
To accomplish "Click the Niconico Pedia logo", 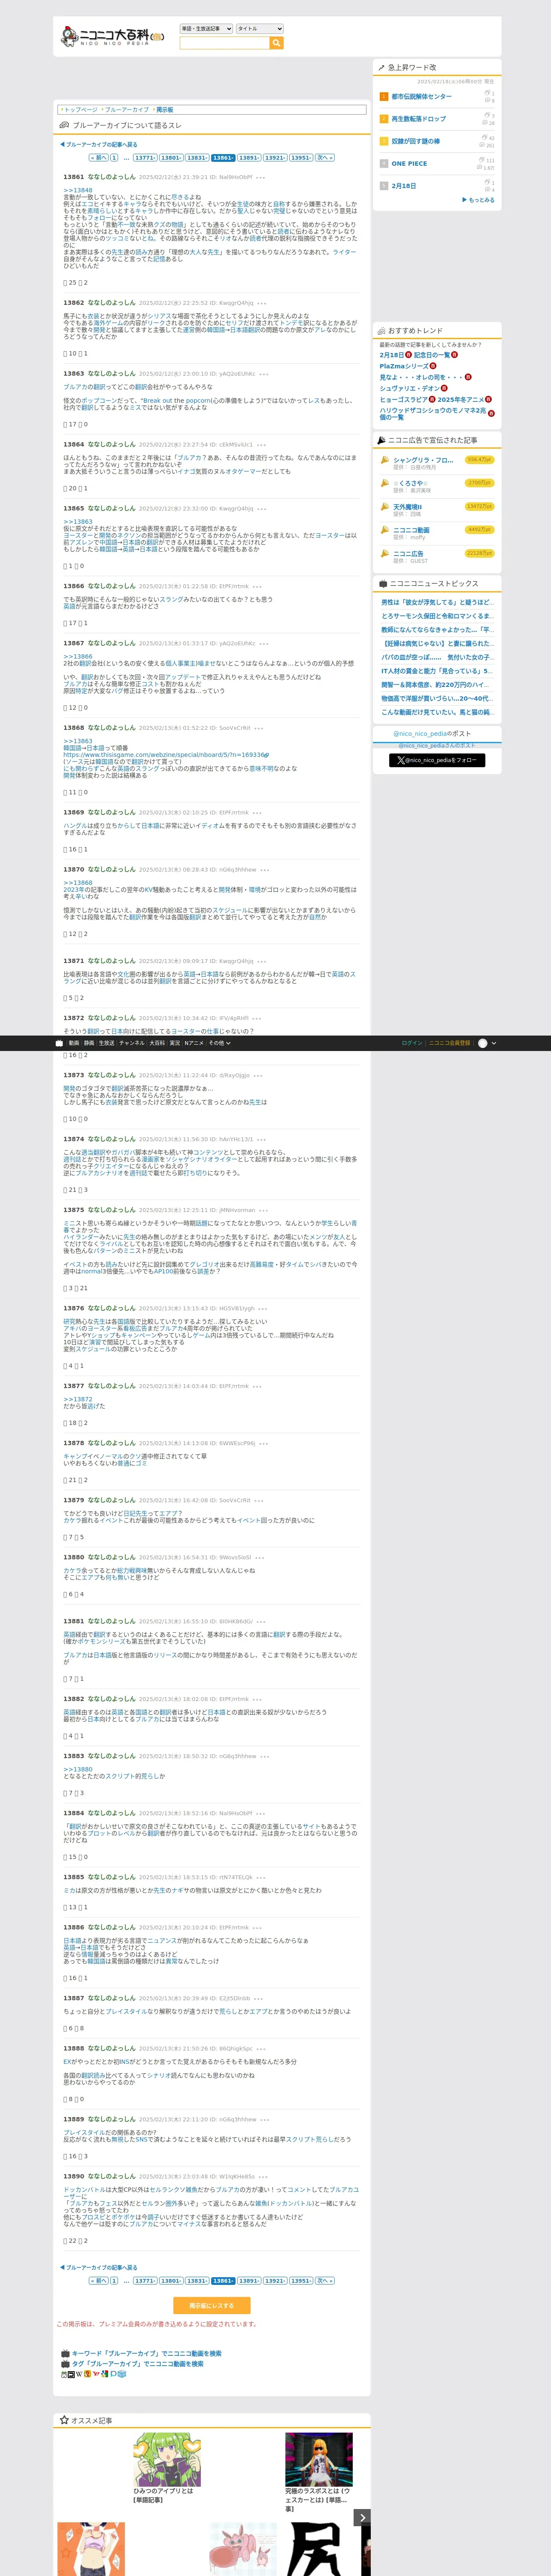I will pyautogui.click(x=112, y=36).
